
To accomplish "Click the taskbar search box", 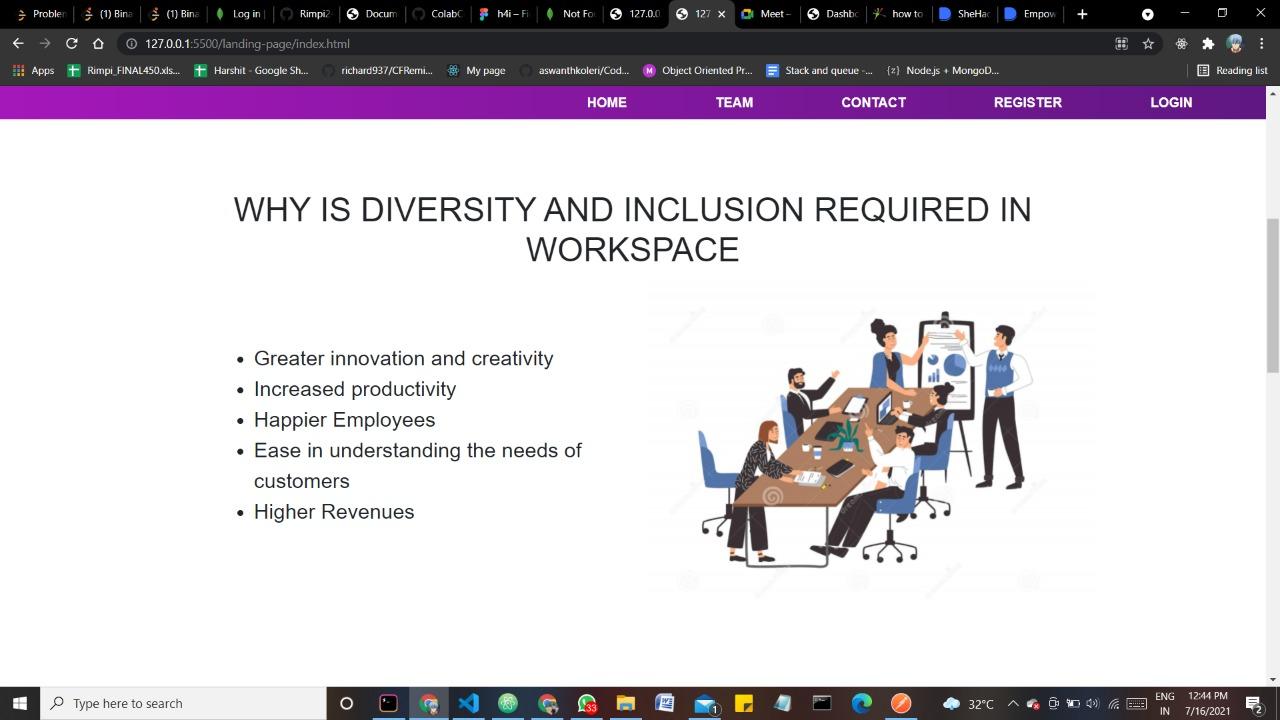I will tap(183, 703).
